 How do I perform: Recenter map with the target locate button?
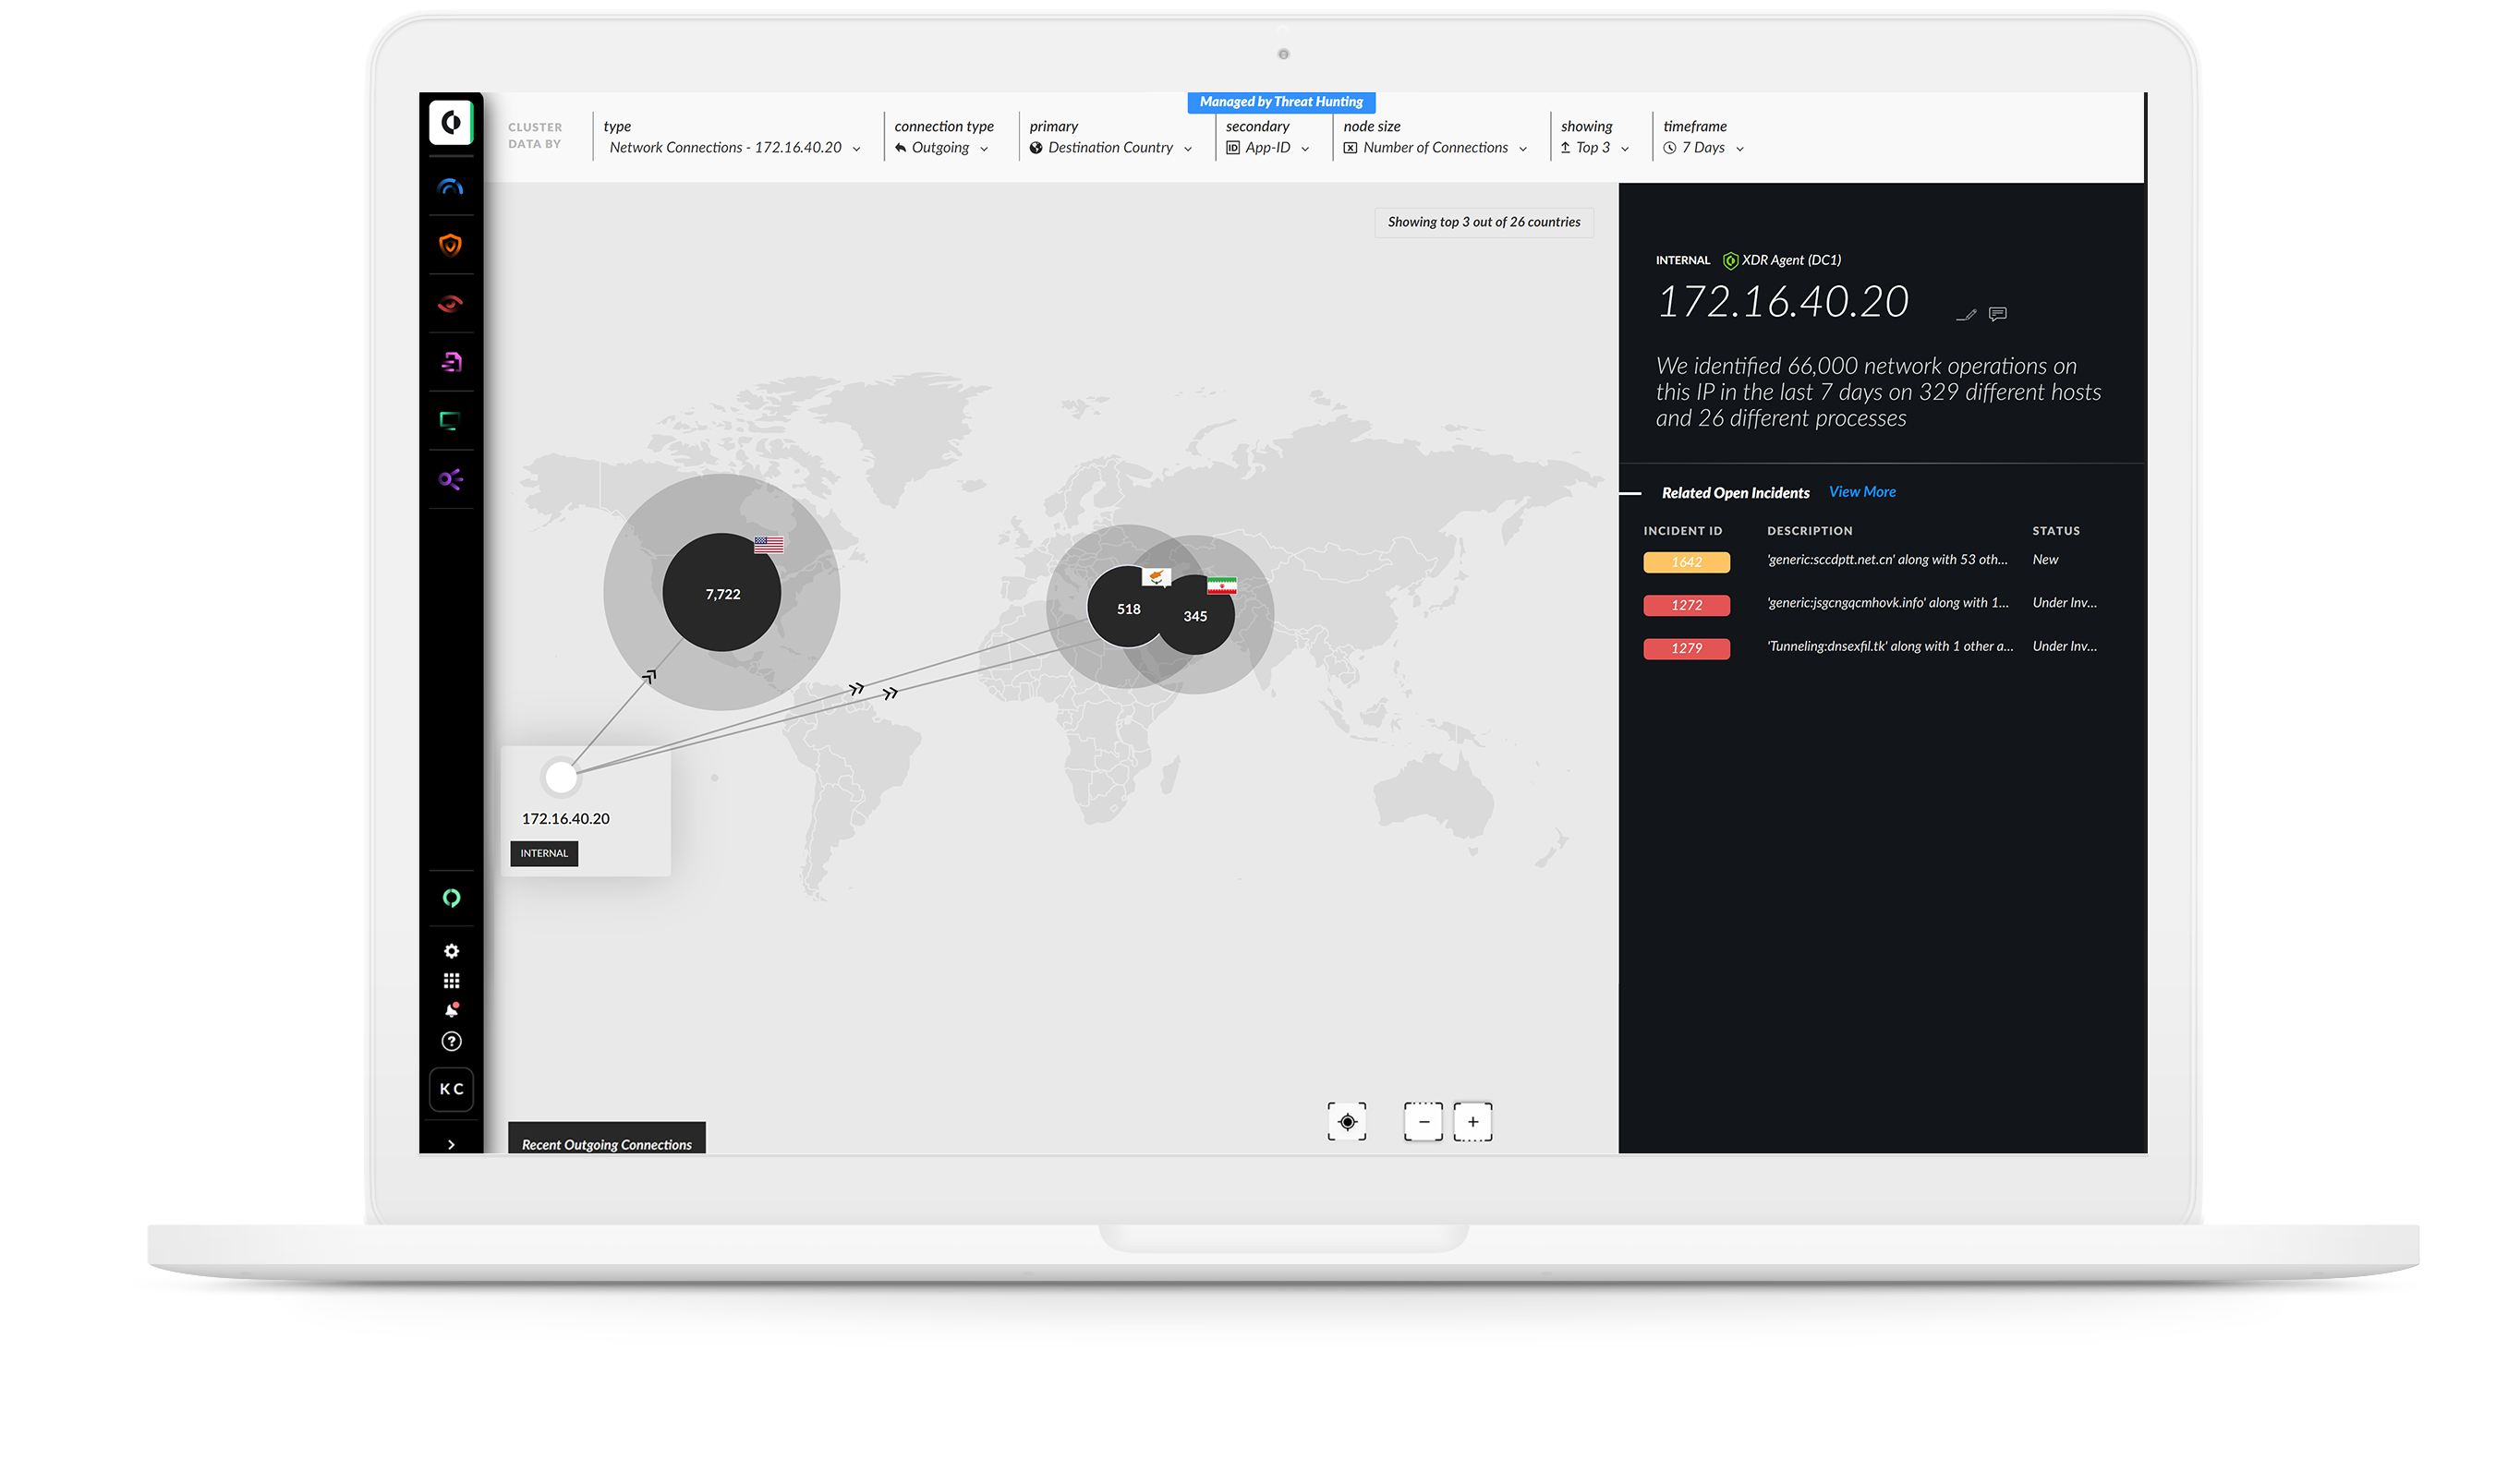tap(1347, 1122)
